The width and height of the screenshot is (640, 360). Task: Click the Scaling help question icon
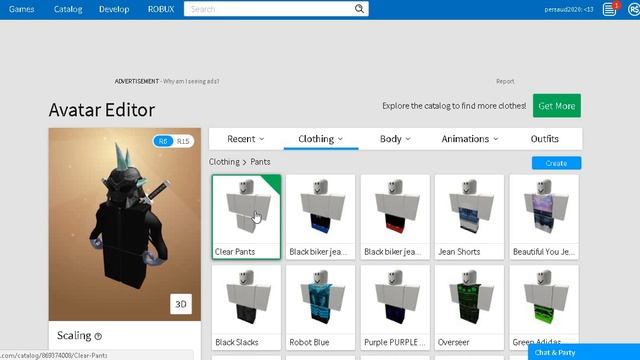98,336
